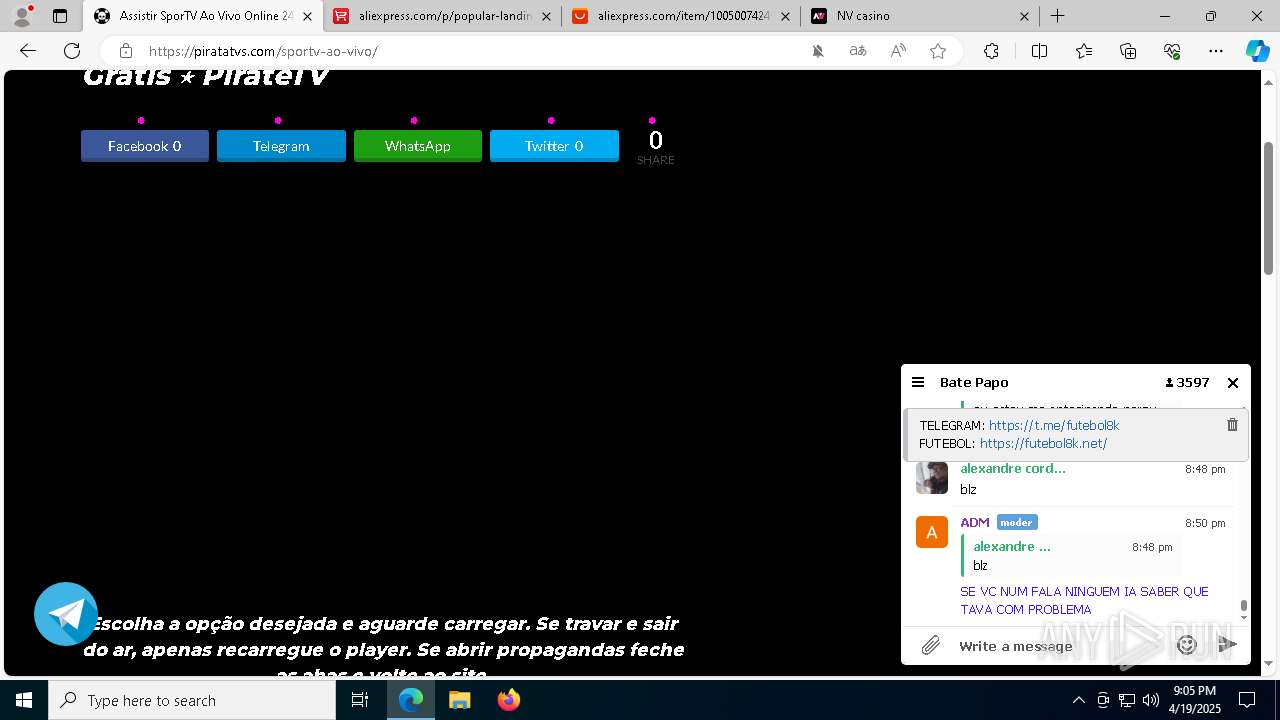This screenshot has width=1280, height=720.
Task: Switch to the aliexpress item tab
Action: click(x=680, y=16)
